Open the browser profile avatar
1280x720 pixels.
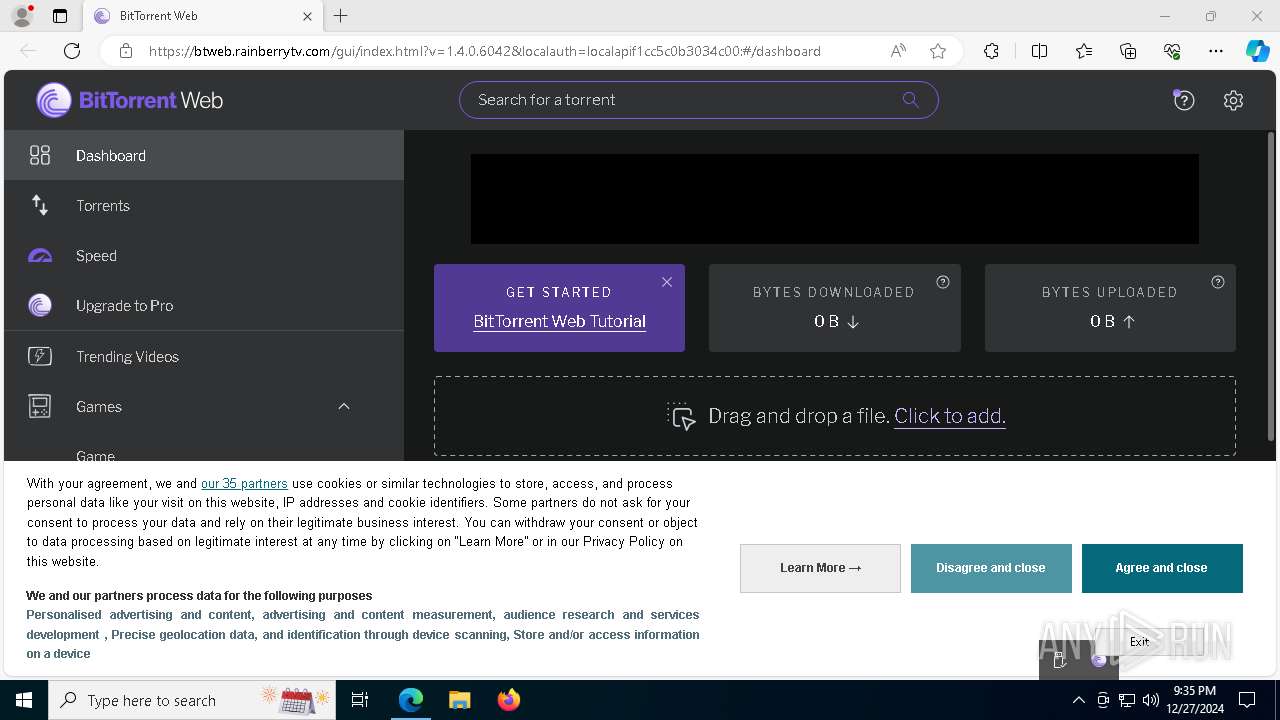[x=21, y=16]
